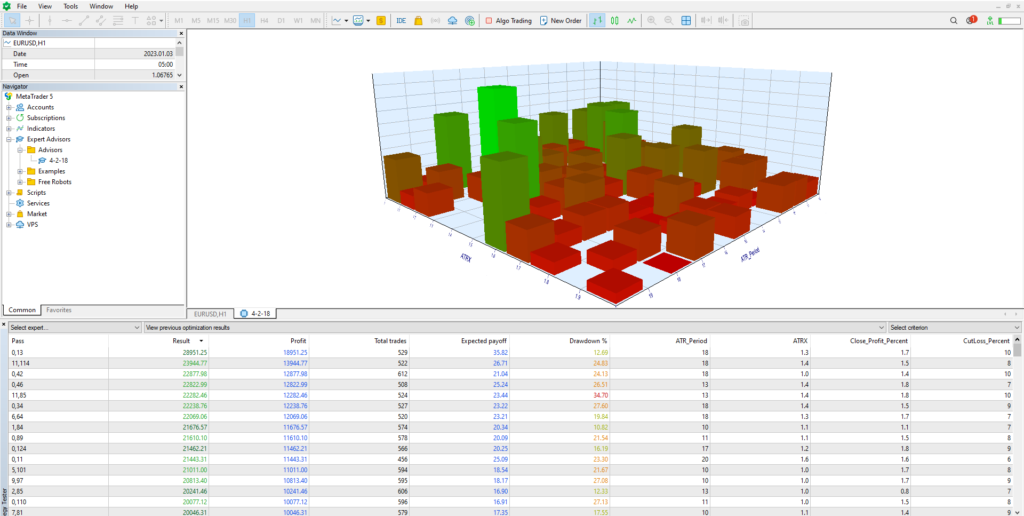Viewport: 1024px width, 516px height.
Task: Toggle Algo Trading on or off
Action: [510, 20]
